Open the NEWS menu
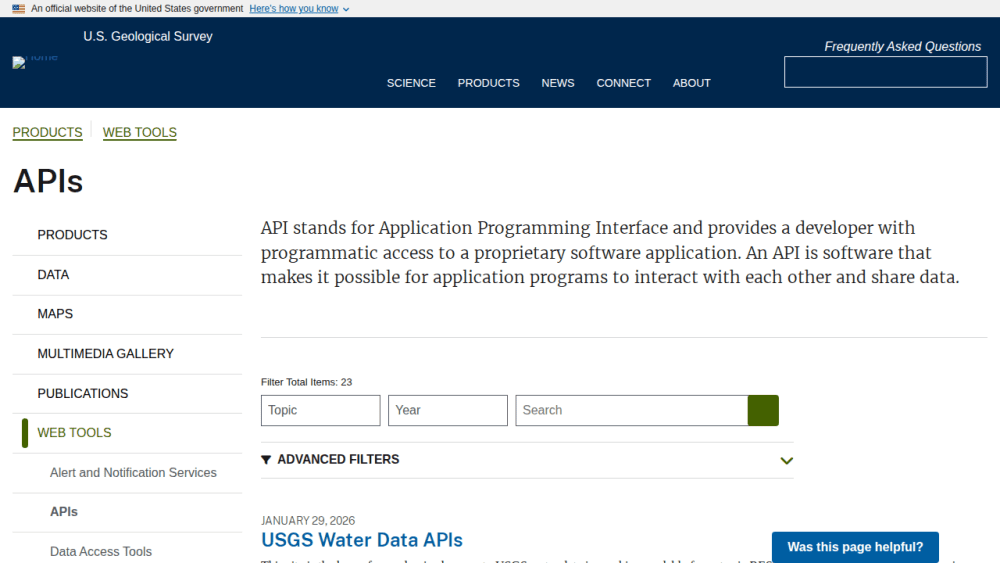This screenshot has width=1000, height=563. [x=558, y=84]
